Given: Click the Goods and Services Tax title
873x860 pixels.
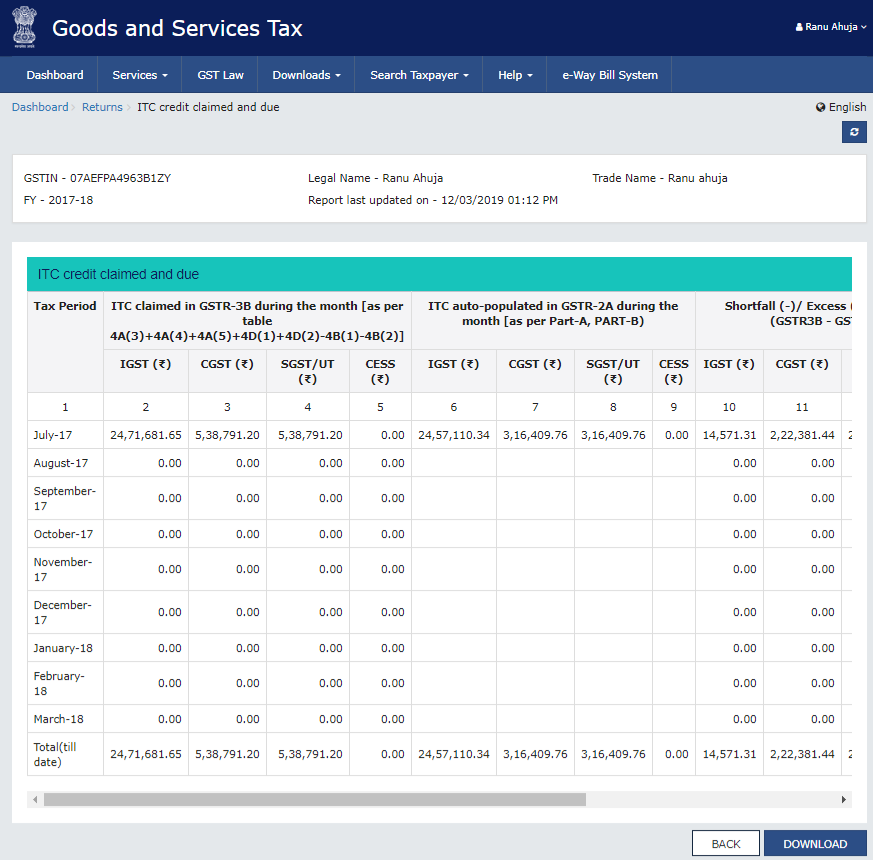Looking at the screenshot, I should tap(177, 28).
